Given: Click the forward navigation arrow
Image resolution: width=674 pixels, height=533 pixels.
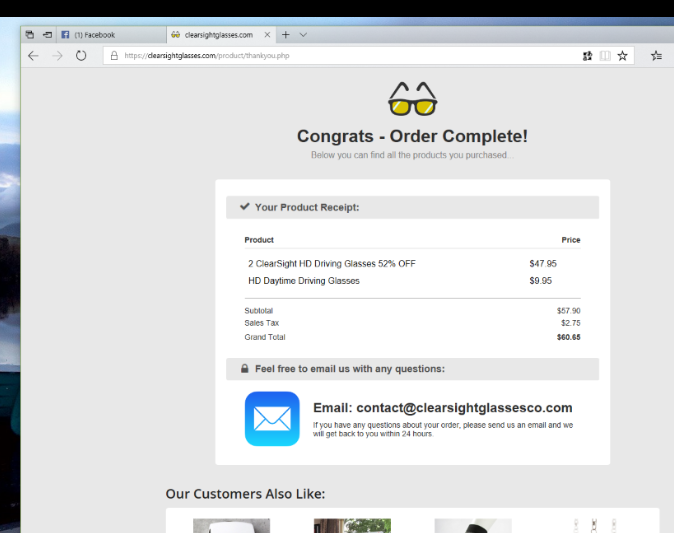Looking at the screenshot, I should (57, 55).
